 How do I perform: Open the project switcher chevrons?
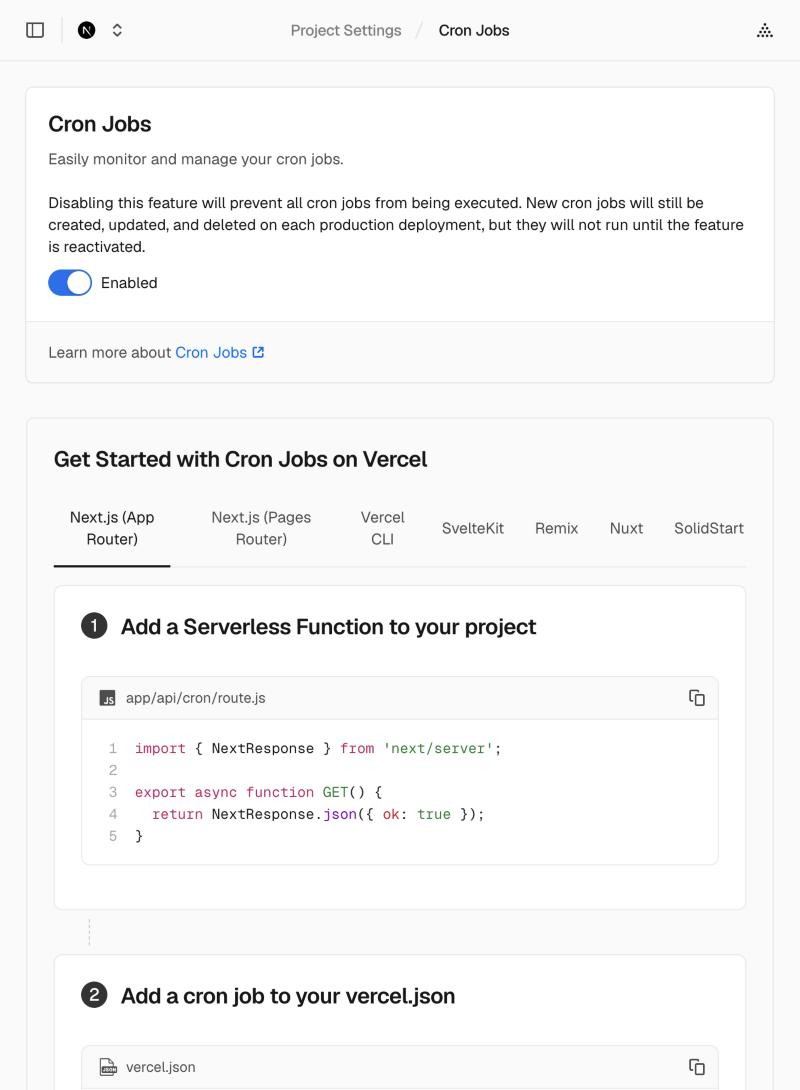point(117,30)
